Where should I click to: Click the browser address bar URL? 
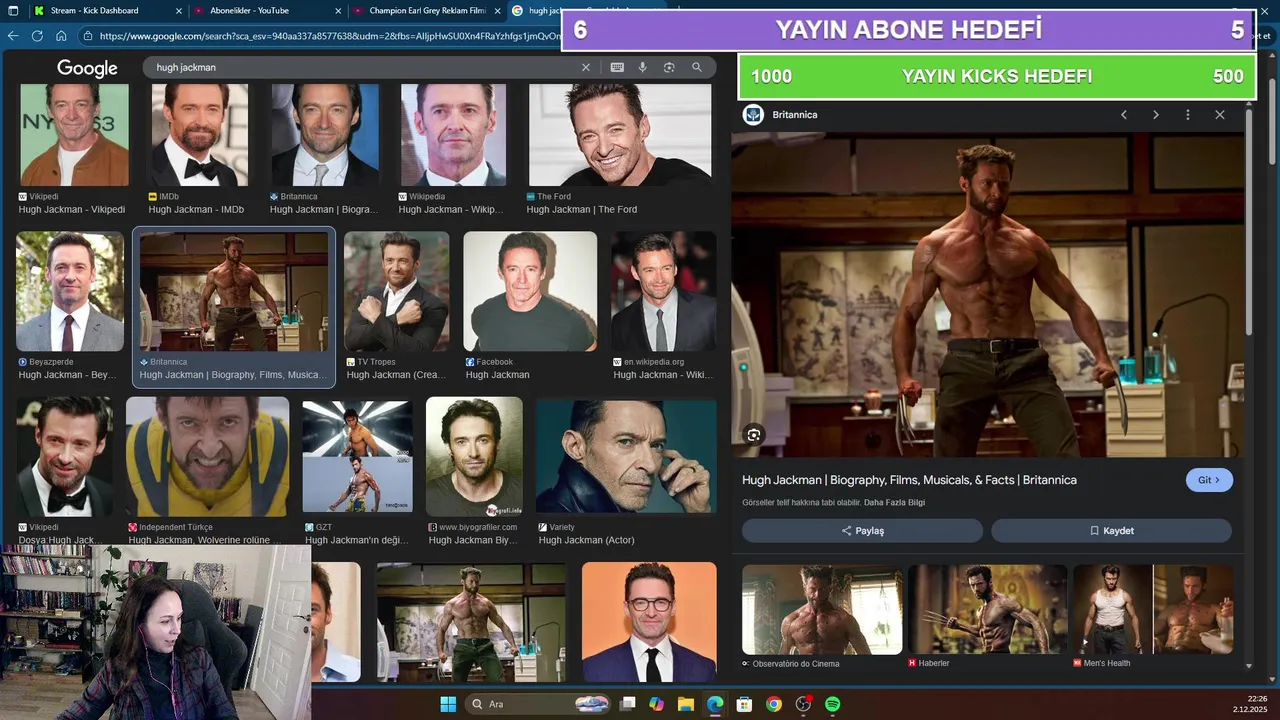pyautogui.click(x=330, y=36)
